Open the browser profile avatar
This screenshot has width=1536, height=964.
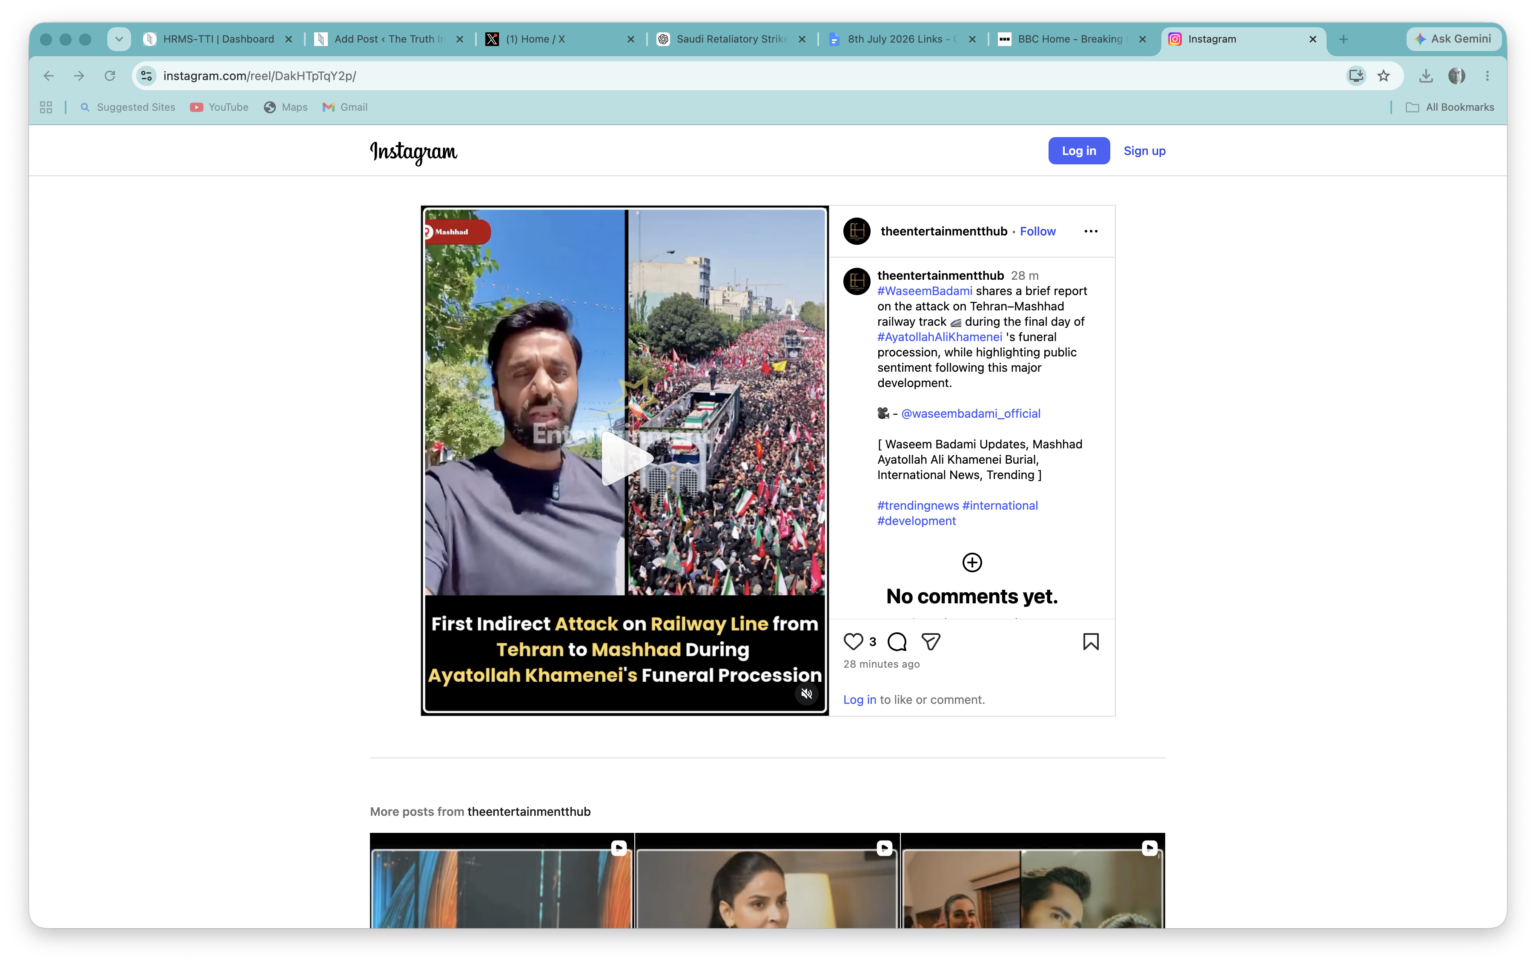tap(1457, 76)
